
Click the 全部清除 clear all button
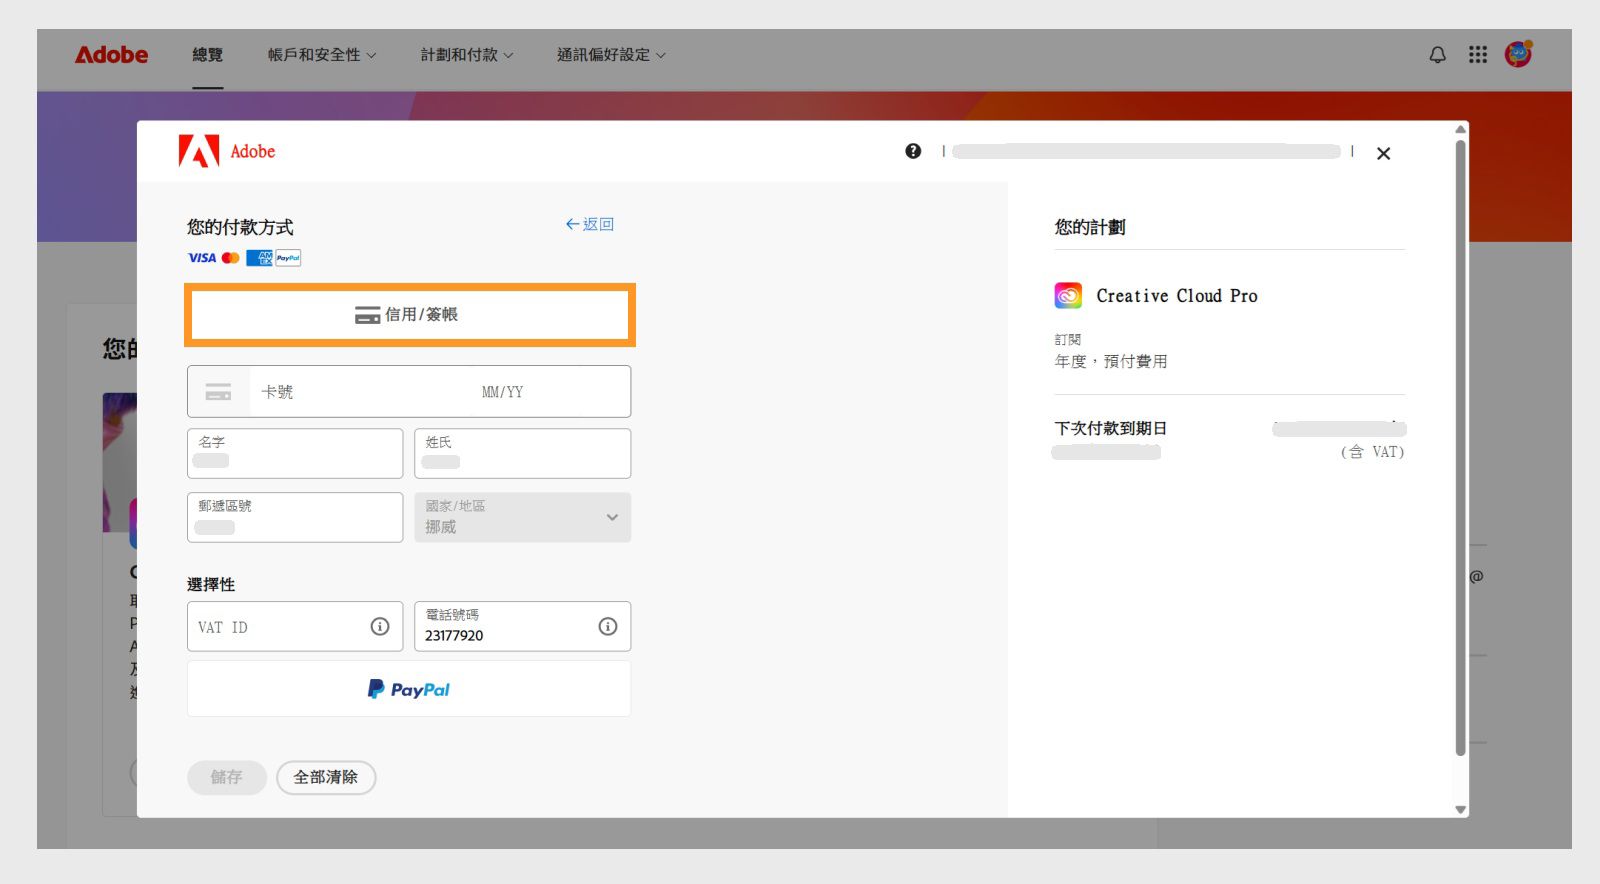click(326, 777)
